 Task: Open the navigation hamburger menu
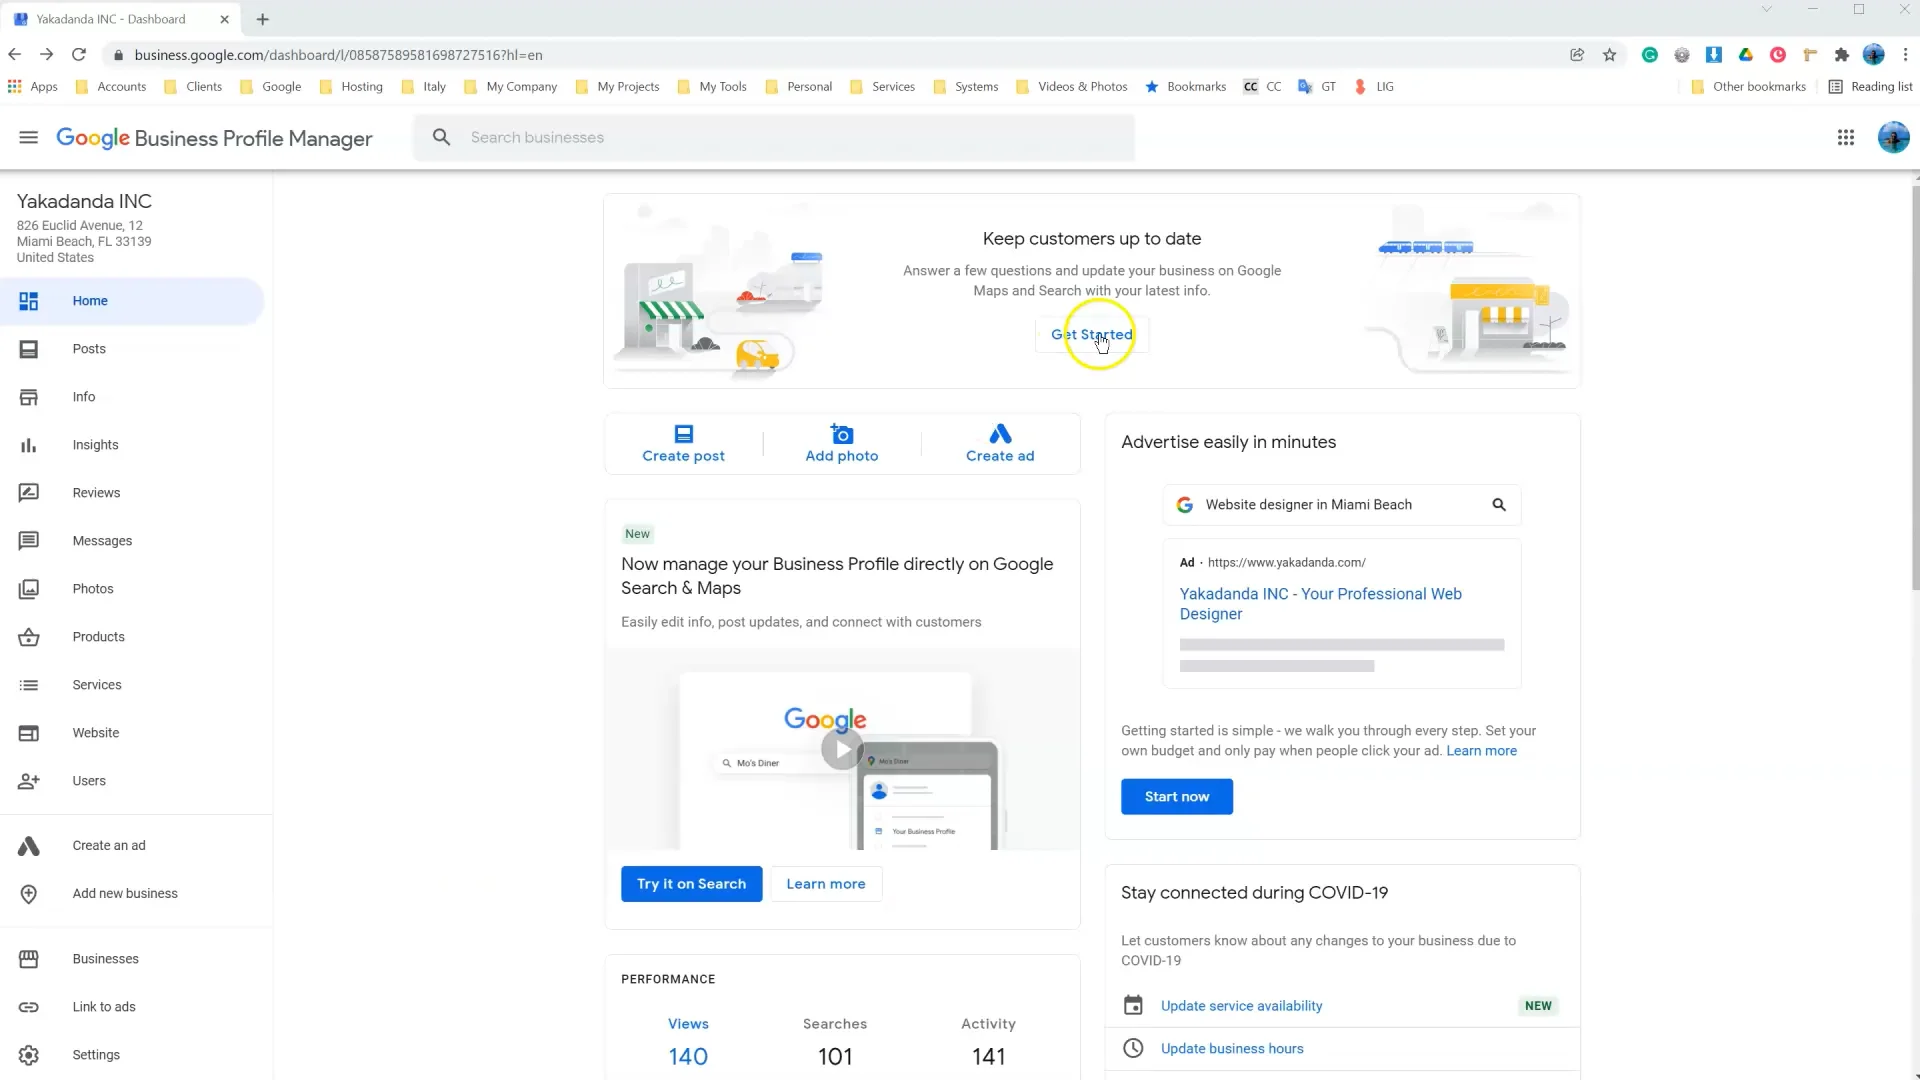[x=28, y=138]
